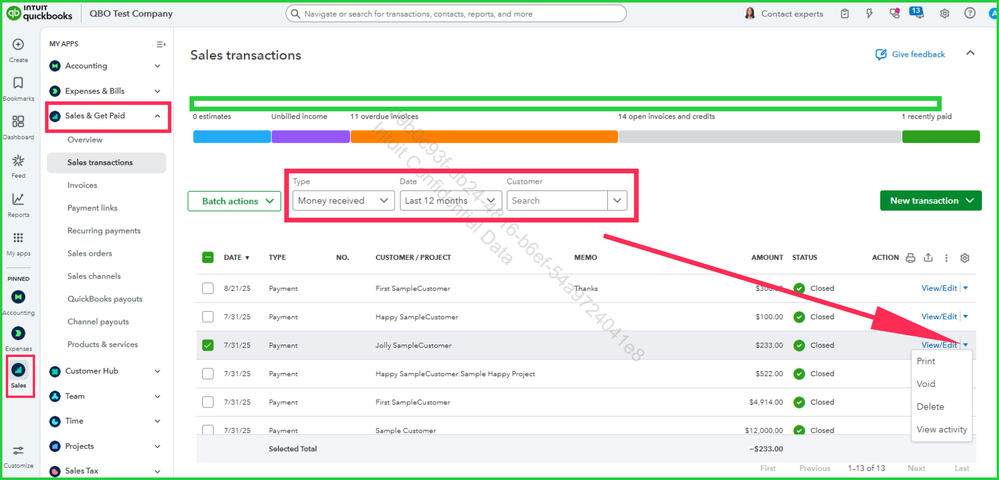Open table settings gear icon
Screen dimensions: 999x480
click(965, 258)
